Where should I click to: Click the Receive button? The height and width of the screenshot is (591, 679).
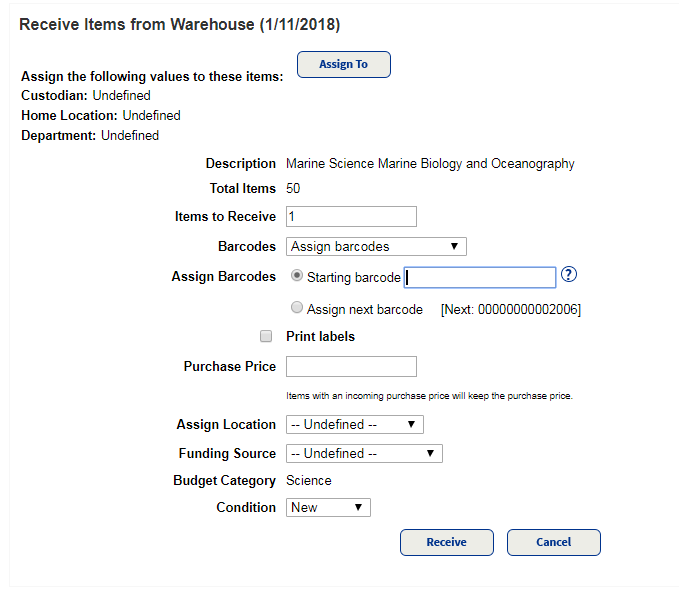coord(446,542)
